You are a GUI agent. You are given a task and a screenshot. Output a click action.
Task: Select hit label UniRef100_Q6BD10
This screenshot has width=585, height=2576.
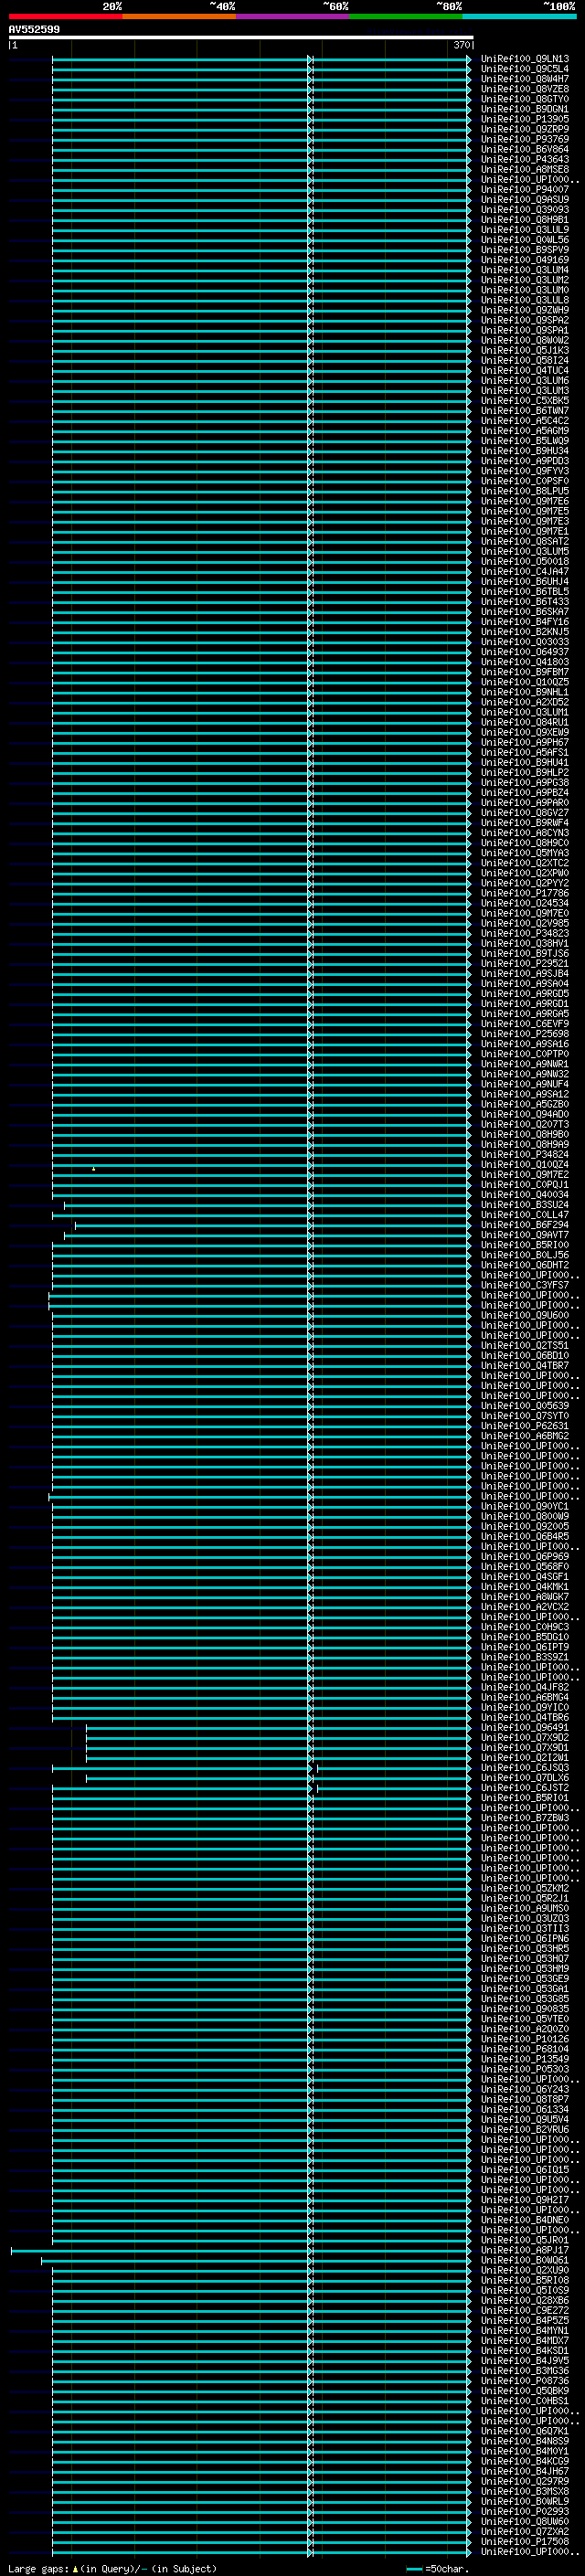[525, 1355]
